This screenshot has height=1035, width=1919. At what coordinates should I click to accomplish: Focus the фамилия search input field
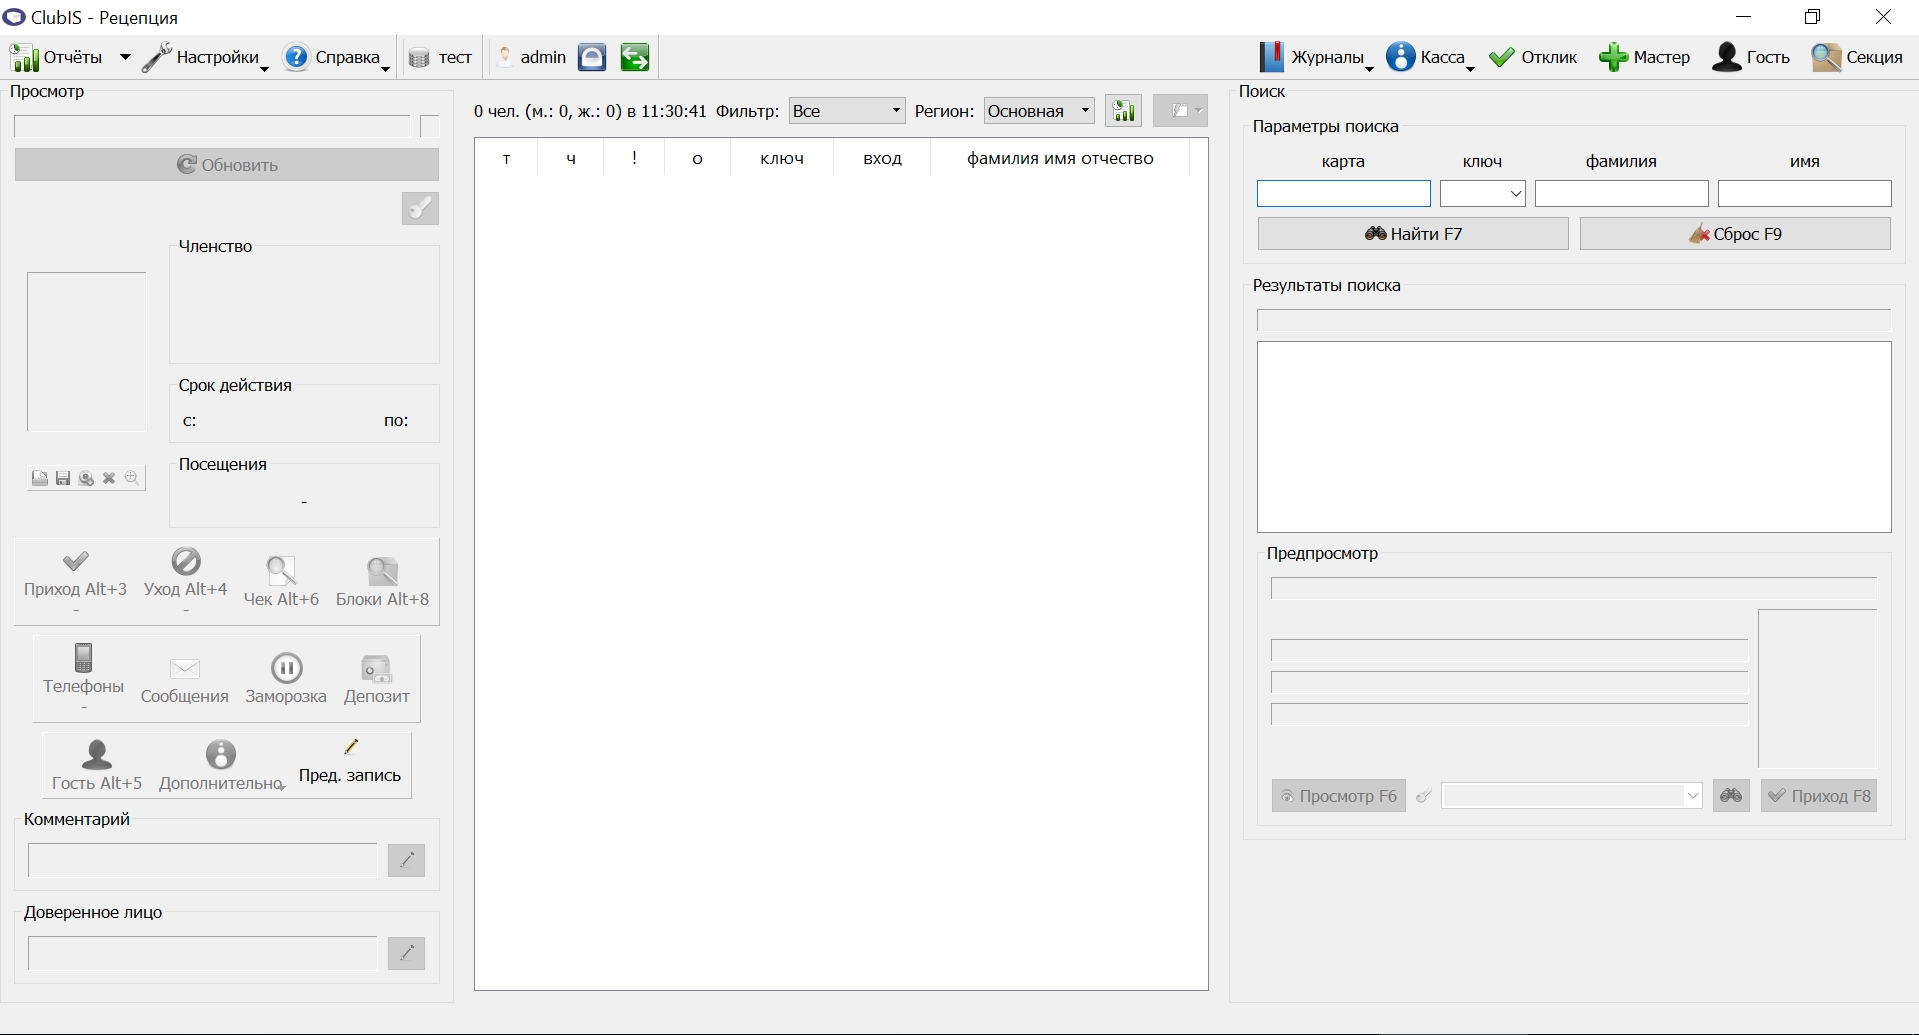[x=1621, y=193]
